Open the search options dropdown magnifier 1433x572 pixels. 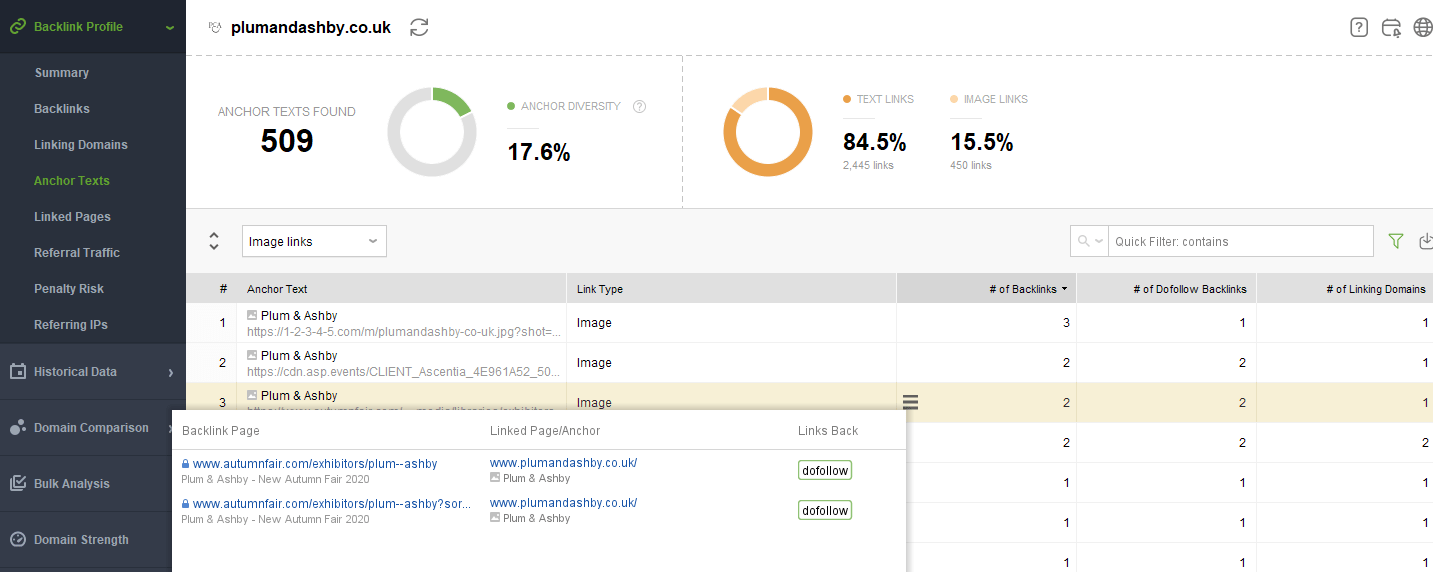point(1089,241)
